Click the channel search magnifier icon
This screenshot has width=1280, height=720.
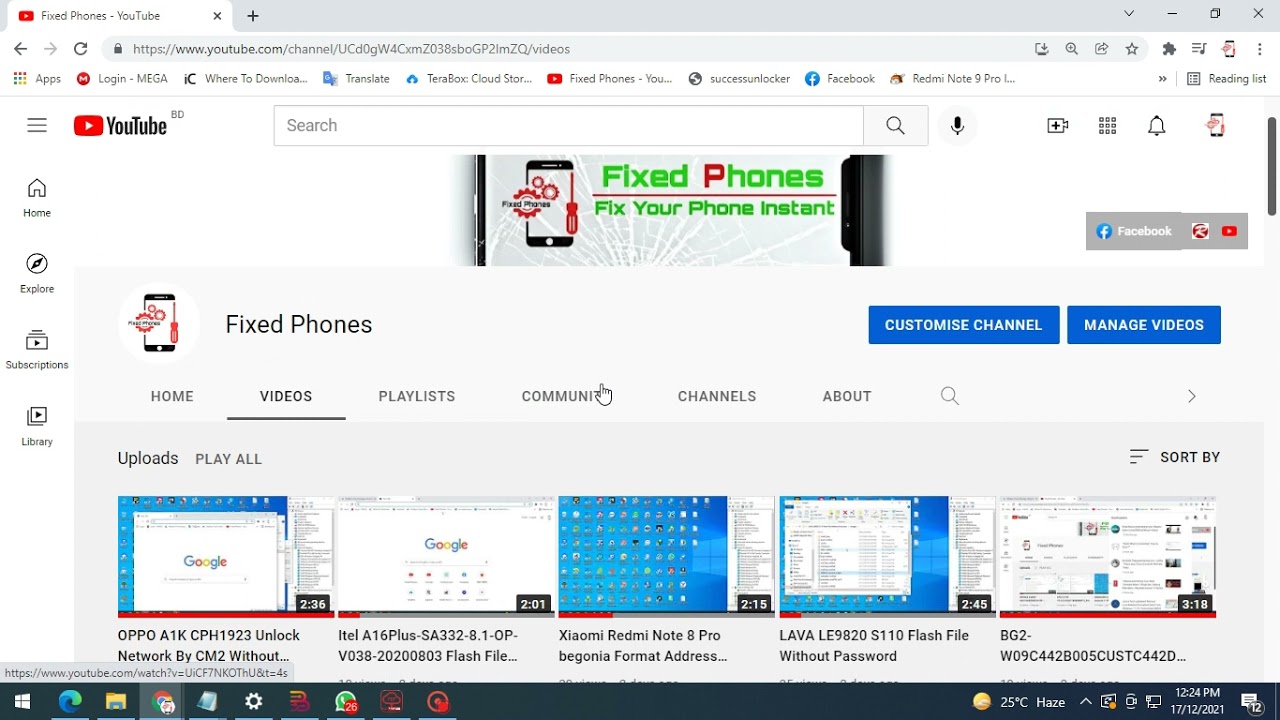pyautogui.click(x=950, y=396)
